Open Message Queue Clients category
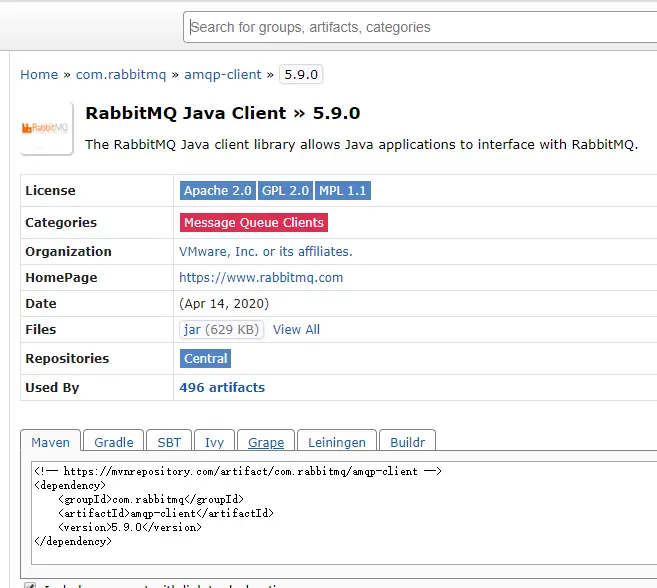The image size is (657, 588). coord(254,223)
